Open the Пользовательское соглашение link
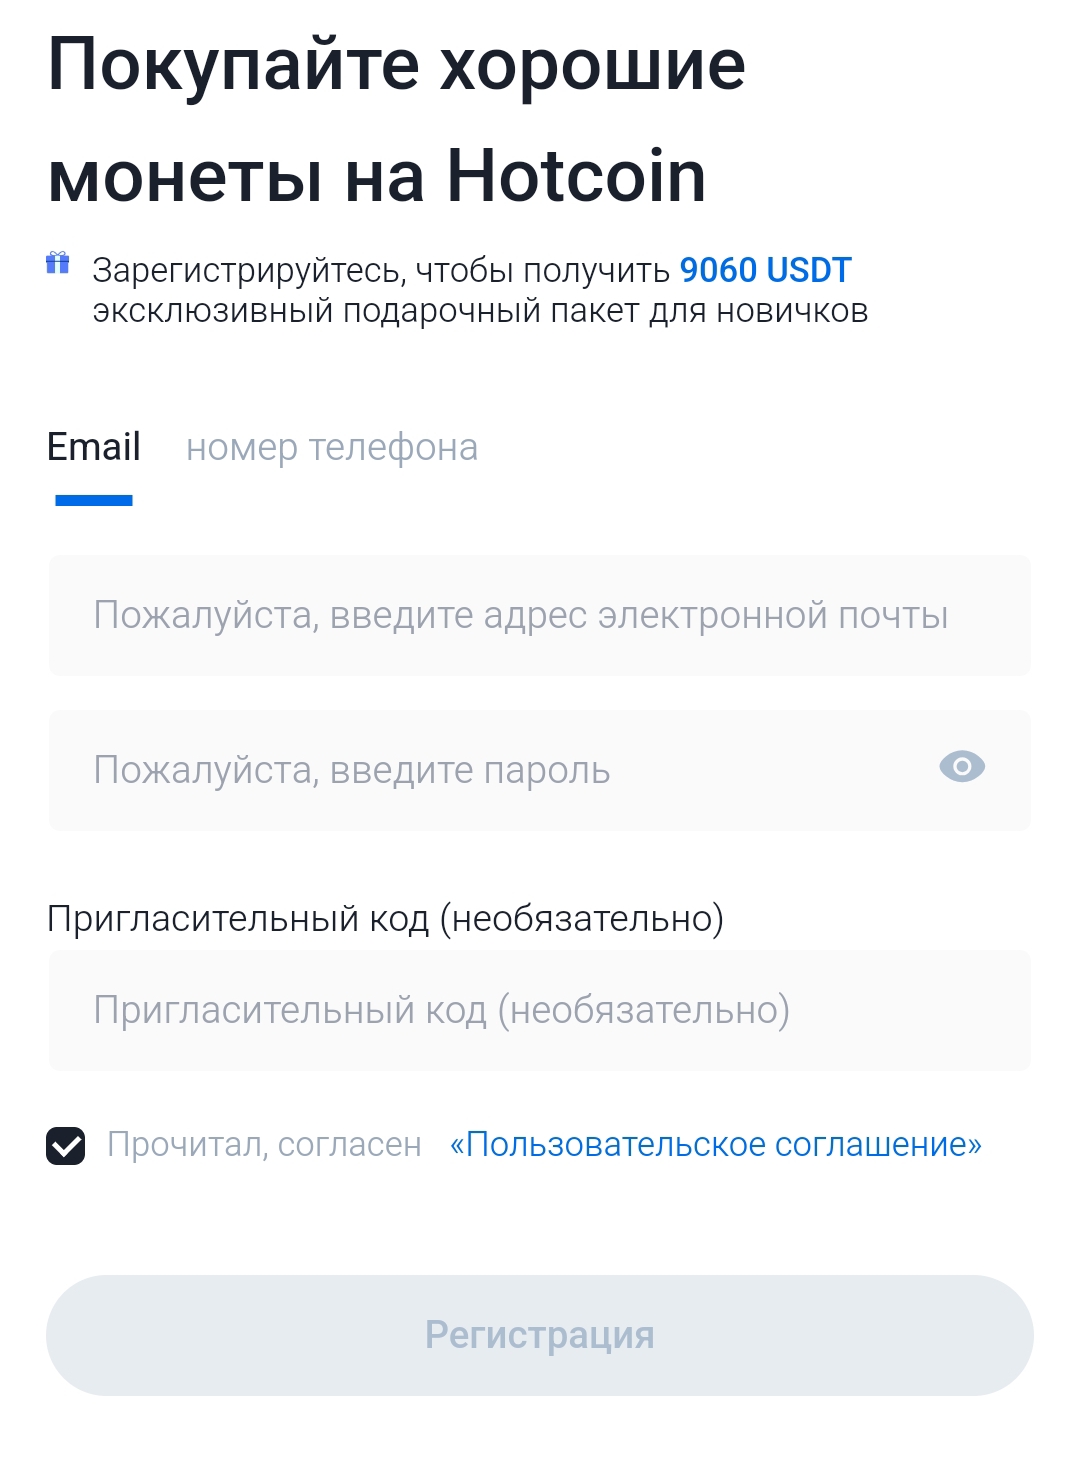Viewport: 1080px width, 1470px height. tap(716, 1144)
